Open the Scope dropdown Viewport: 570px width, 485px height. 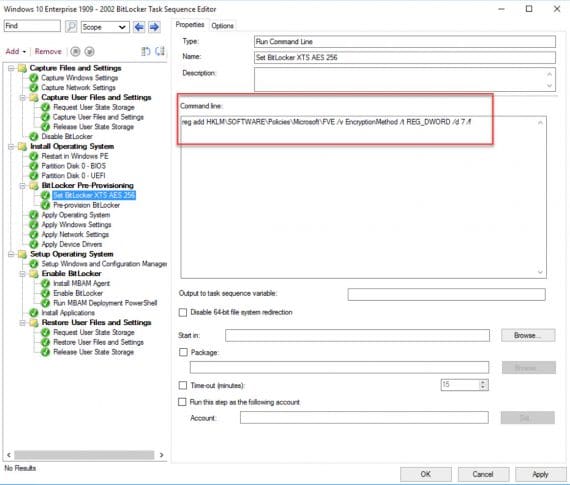pos(105,27)
